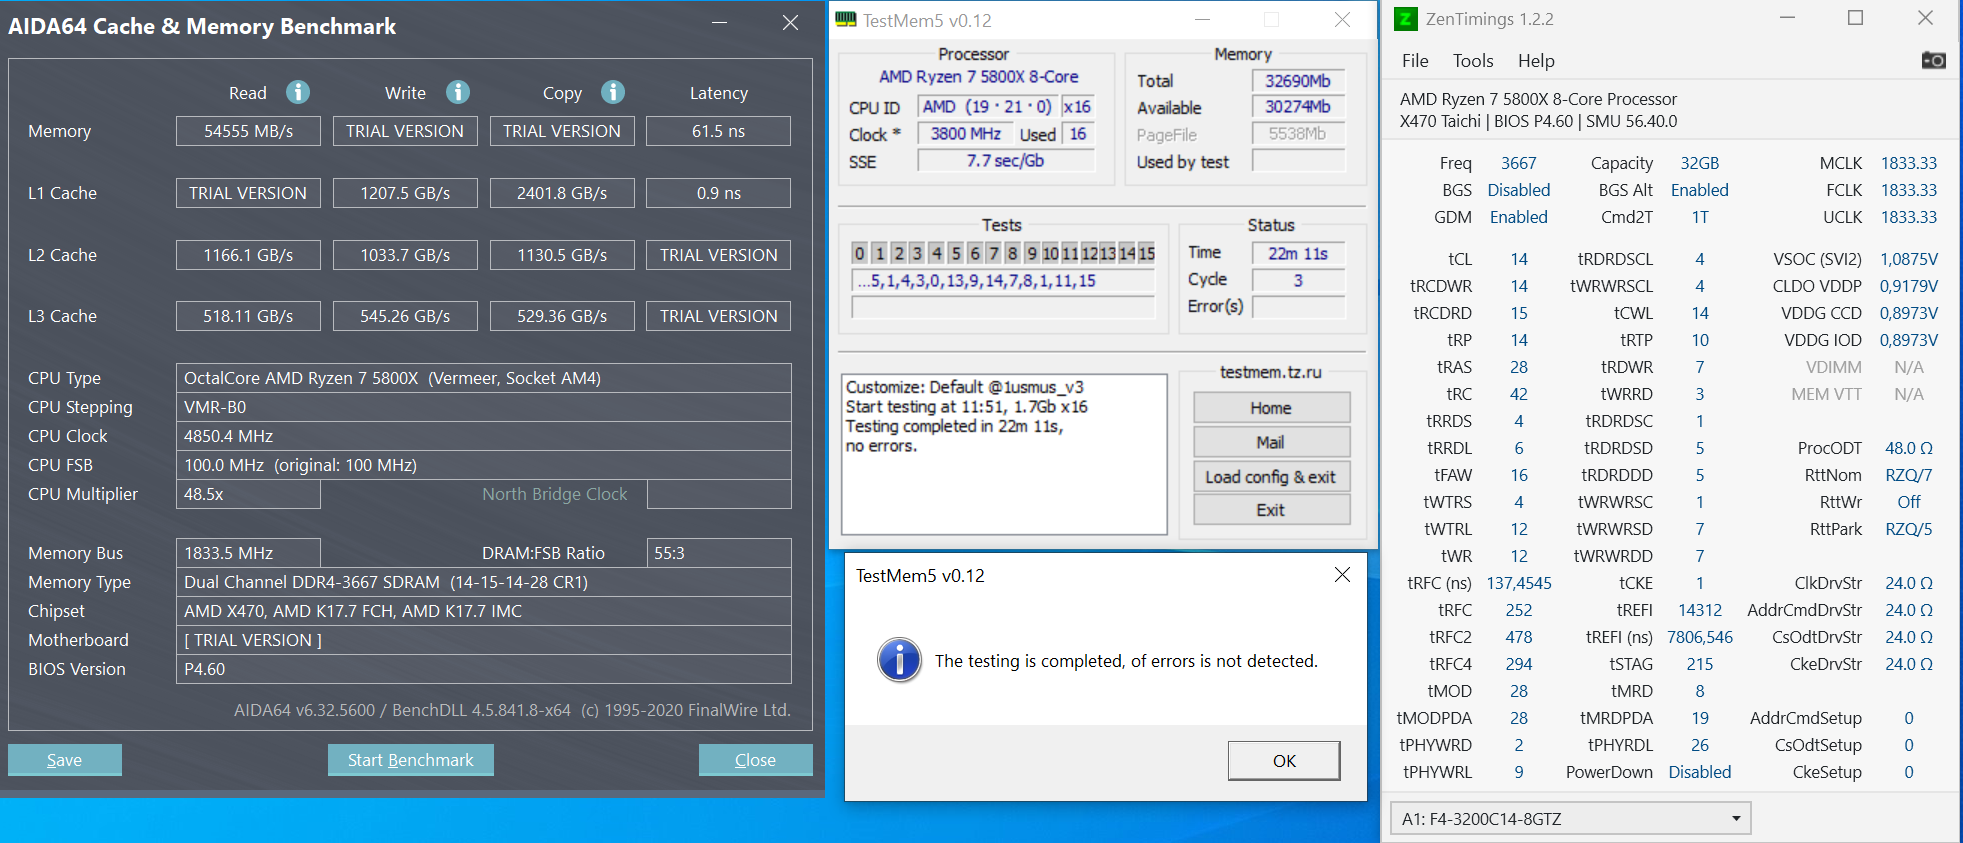Open the Tools menu in ZenTimings
Screen dimensions: 1963x843
[x=1473, y=61]
